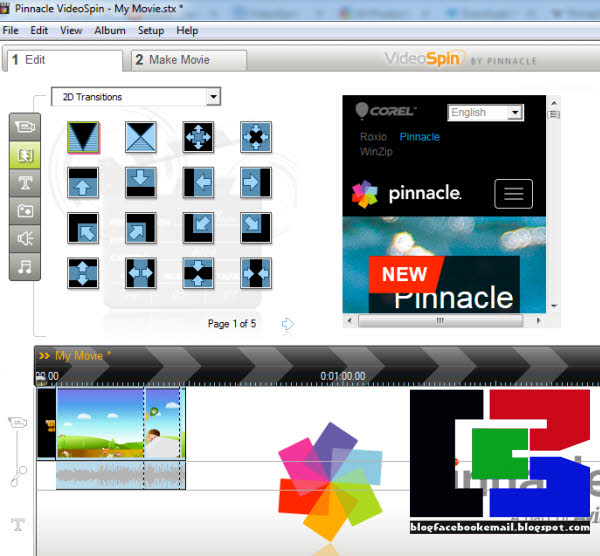Click the audio waveform track clip
The height and width of the screenshot is (556, 600).
(121, 475)
